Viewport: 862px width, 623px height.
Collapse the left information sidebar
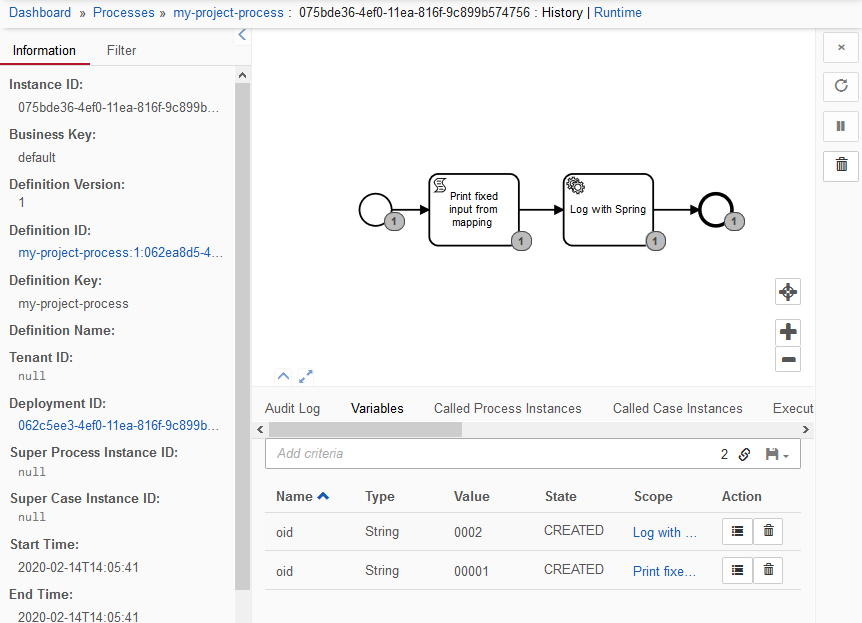242,36
